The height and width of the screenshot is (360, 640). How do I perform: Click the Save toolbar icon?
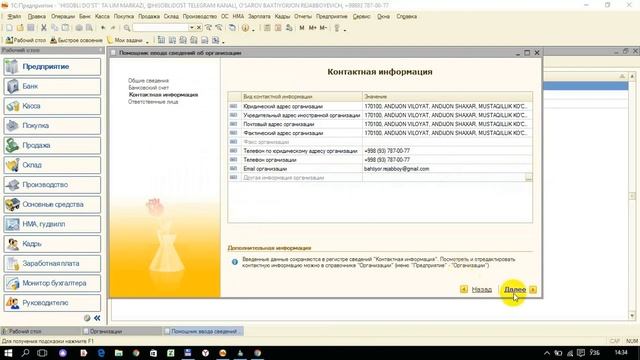(31, 28)
